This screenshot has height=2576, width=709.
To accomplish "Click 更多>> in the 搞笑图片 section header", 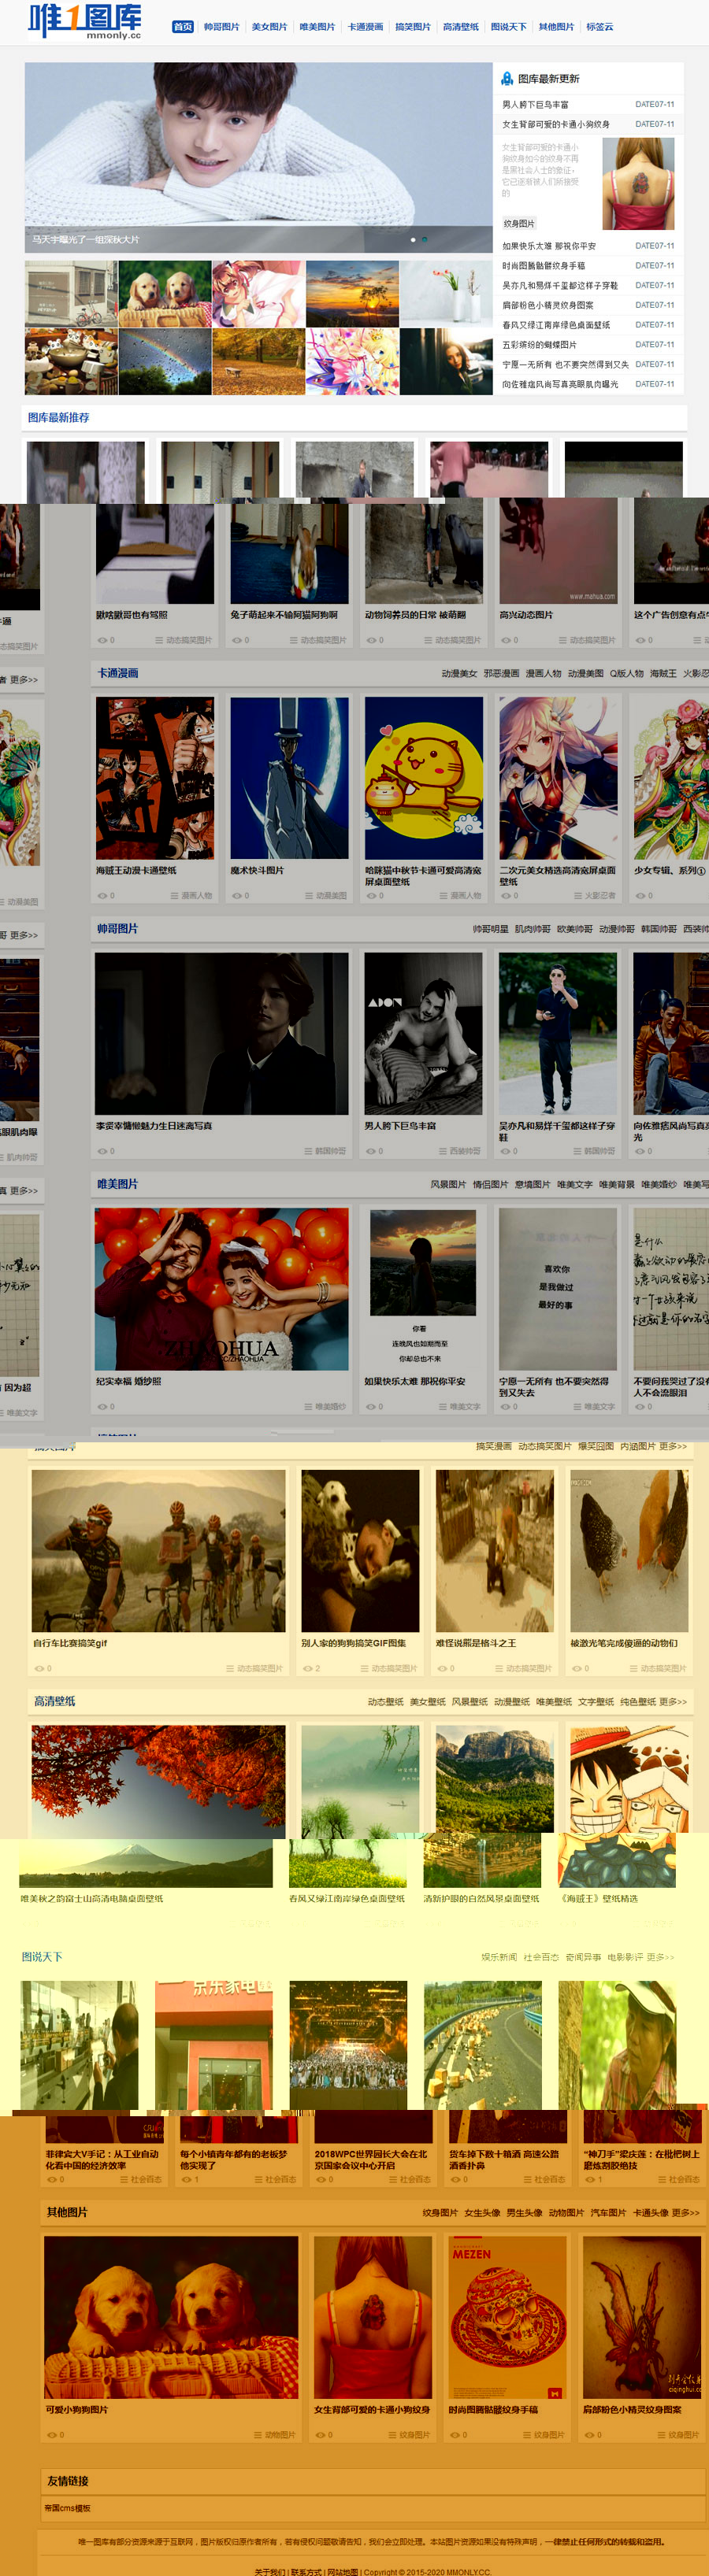I will (x=673, y=1446).
